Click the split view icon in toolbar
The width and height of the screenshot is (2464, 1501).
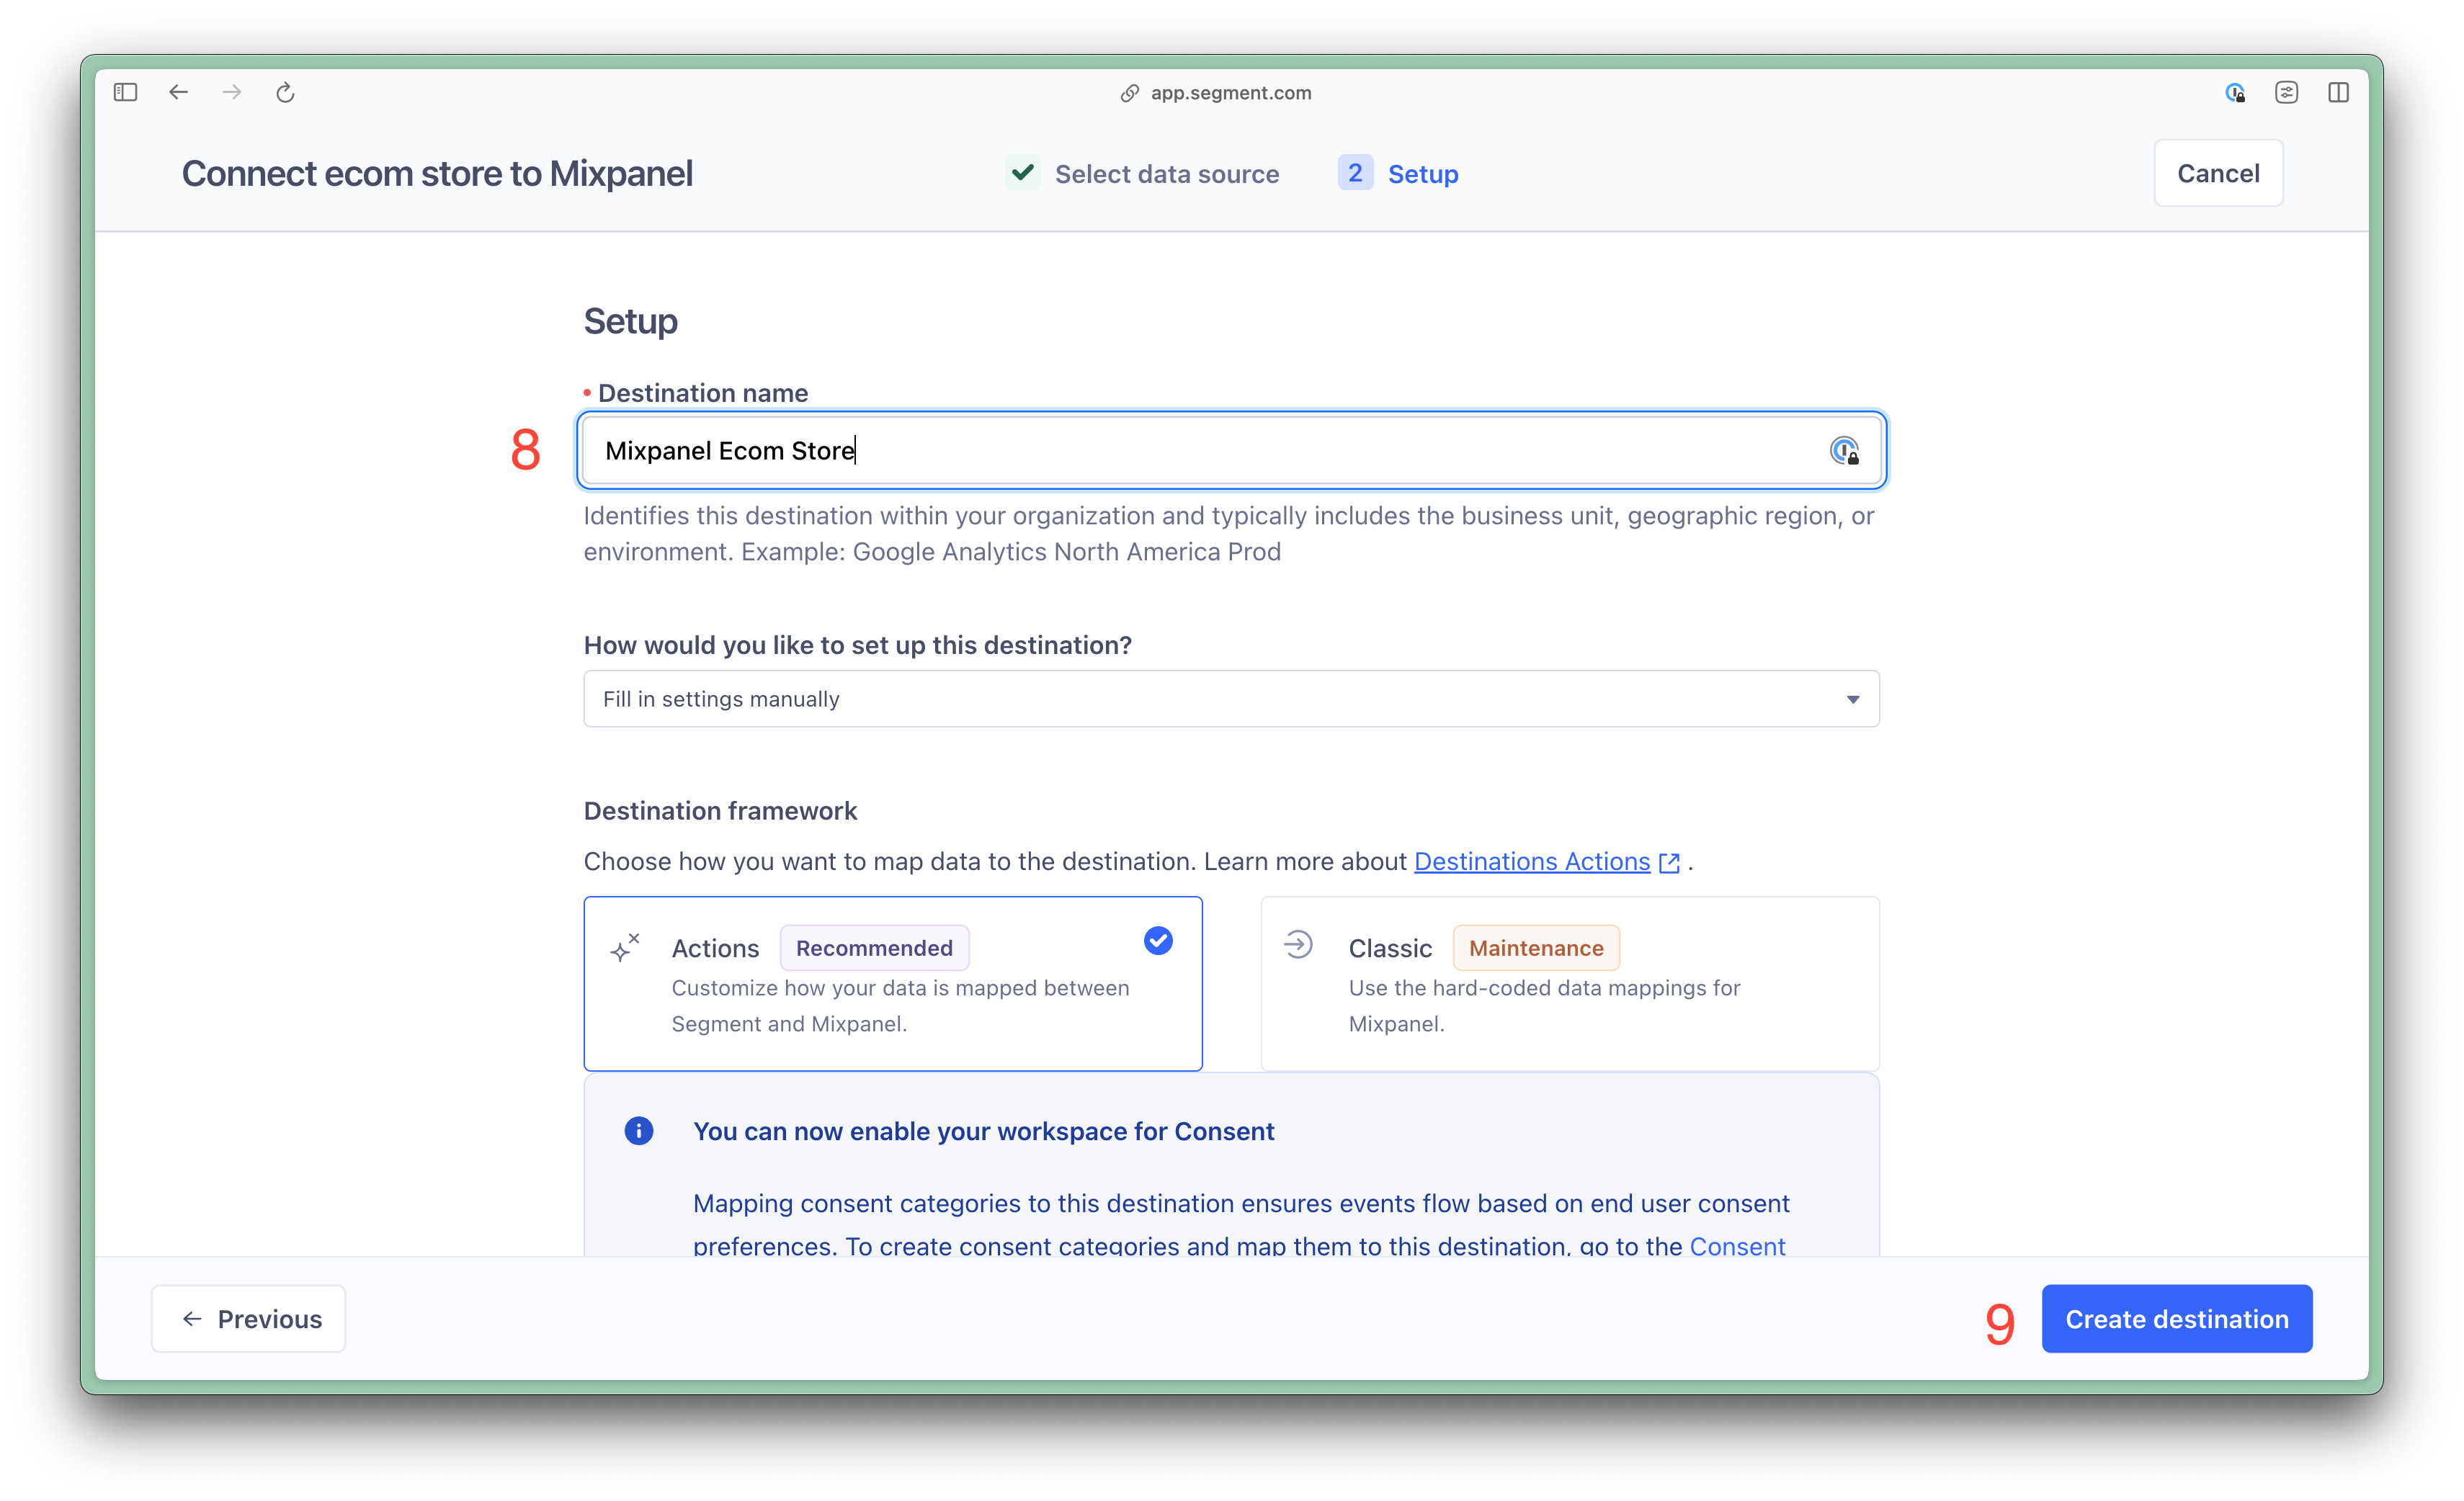click(x=2338, y=93)
